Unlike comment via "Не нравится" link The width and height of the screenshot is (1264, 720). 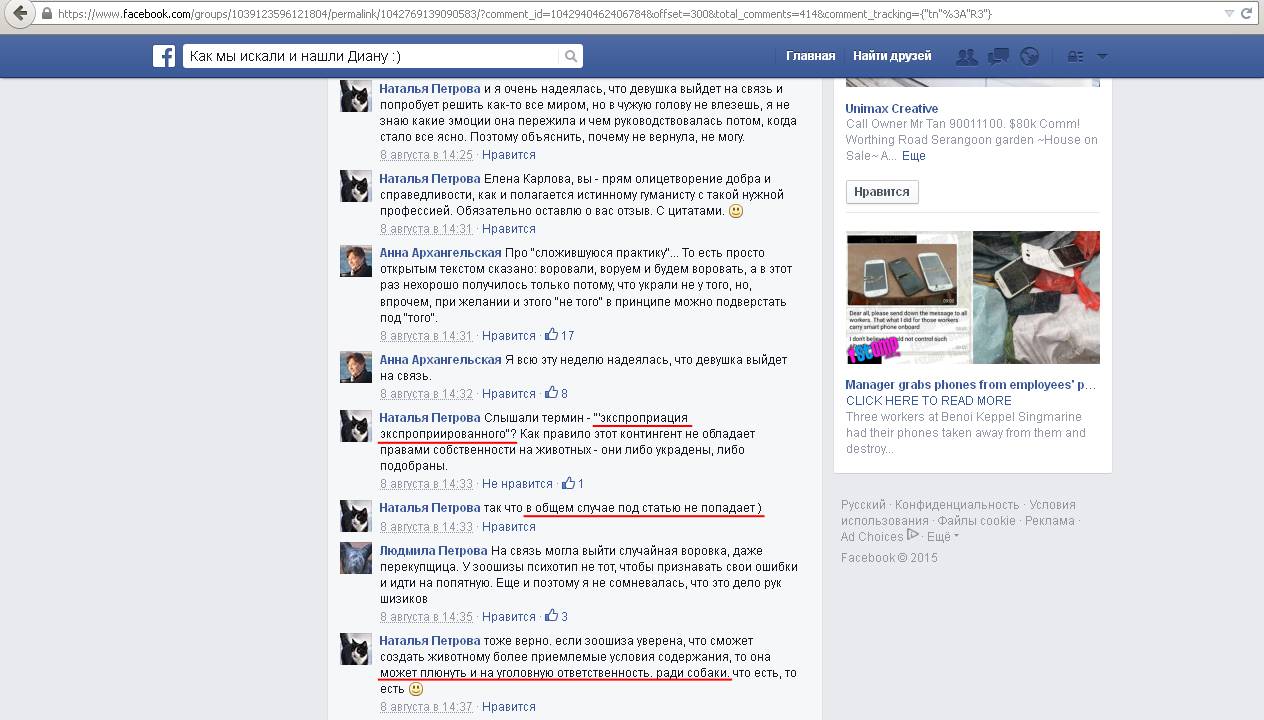[517, 484]
